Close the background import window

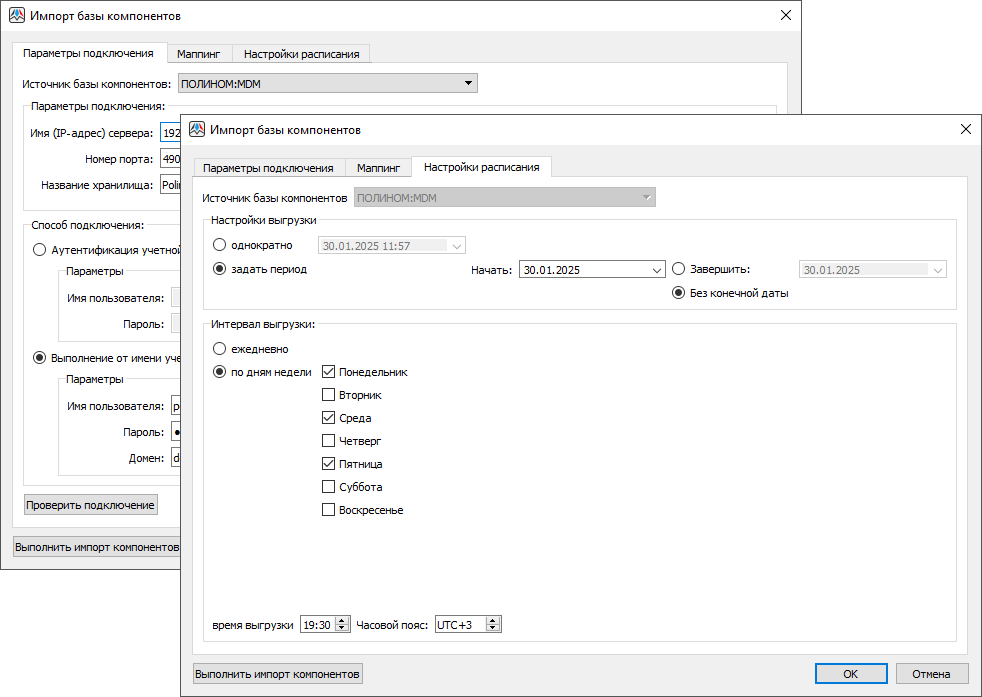(x=785, y=16)
